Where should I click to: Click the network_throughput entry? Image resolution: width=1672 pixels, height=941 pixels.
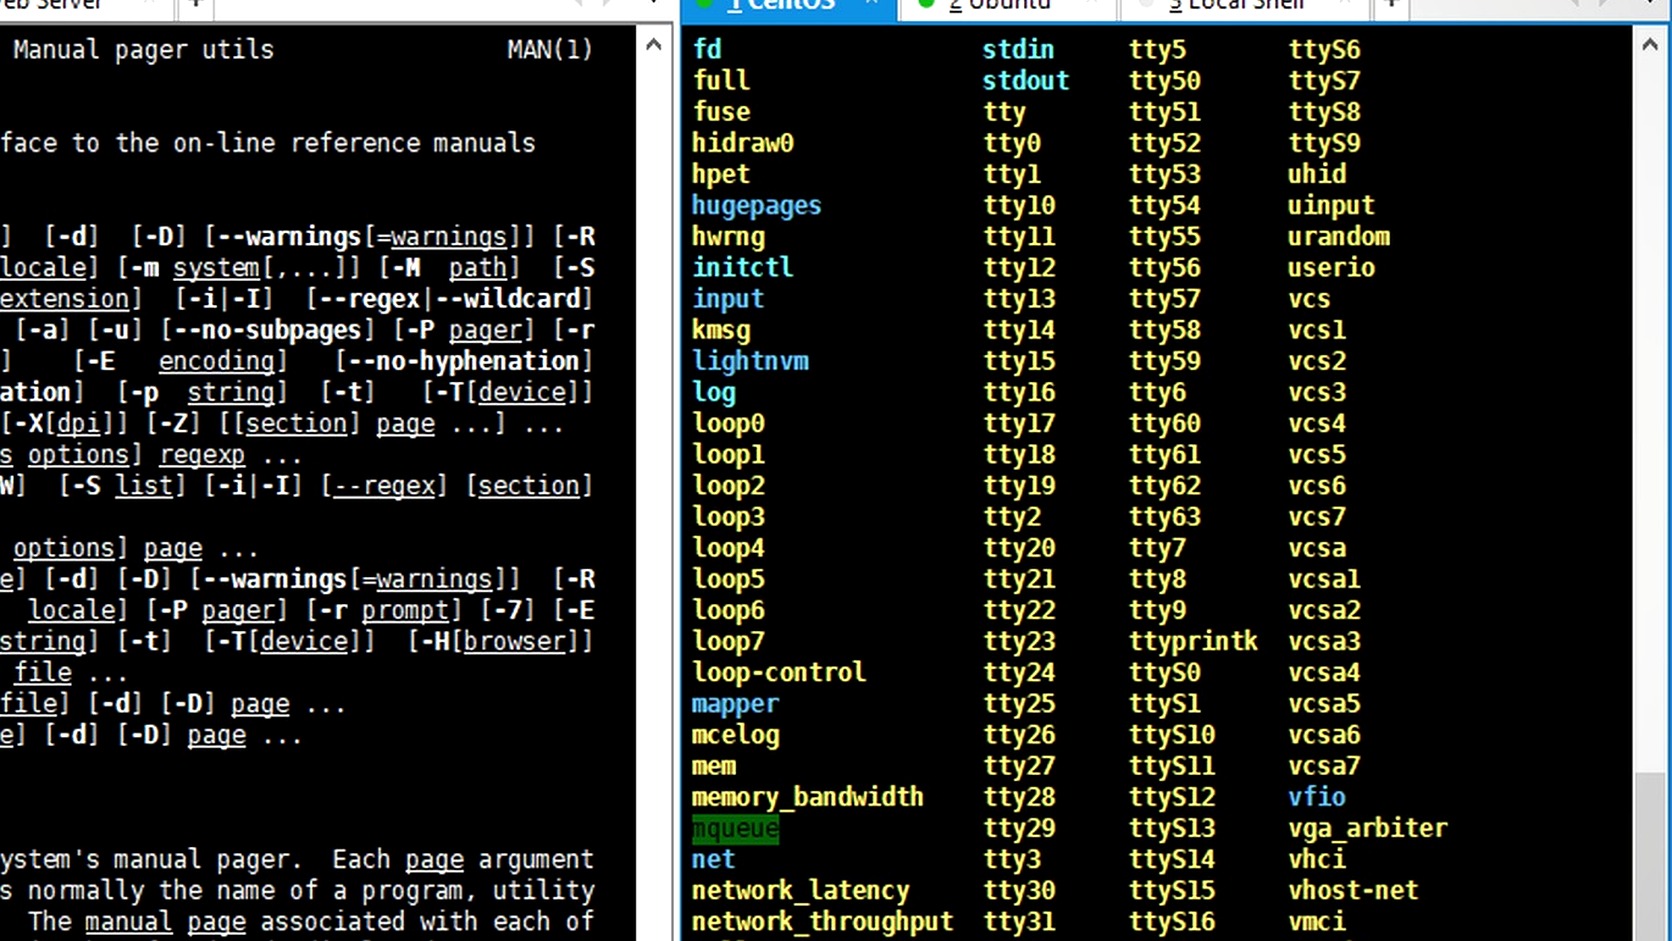(822, 922)
